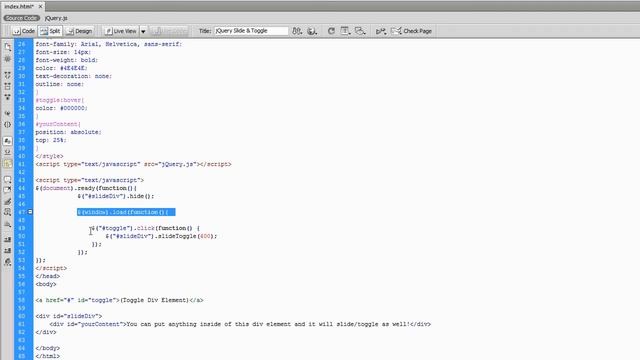Screen dimensions: 640x360
Task: Open the File Management icon menu
Action: (x=297, y=31)
